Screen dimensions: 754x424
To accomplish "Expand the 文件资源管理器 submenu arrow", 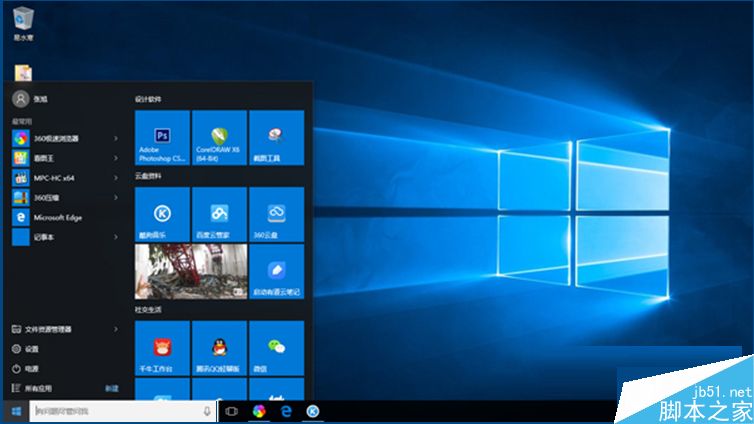I will [116, 329].
